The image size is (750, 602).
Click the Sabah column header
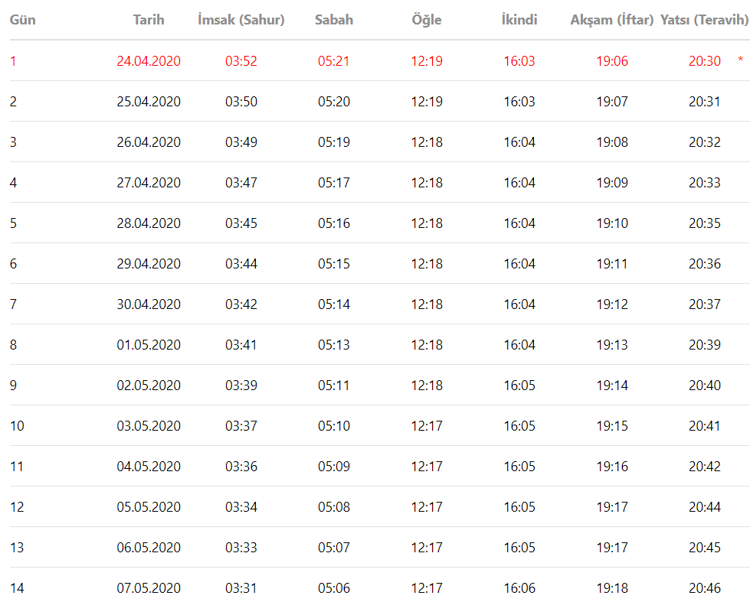click(334, 20)
